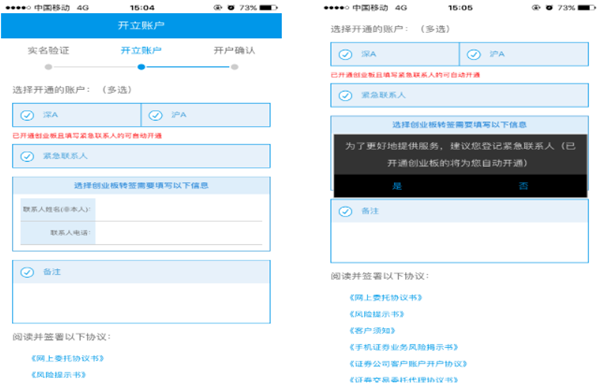Click the 开立账户 blue header title
Screen dimensions: 600x389
[x=141, y=25]
